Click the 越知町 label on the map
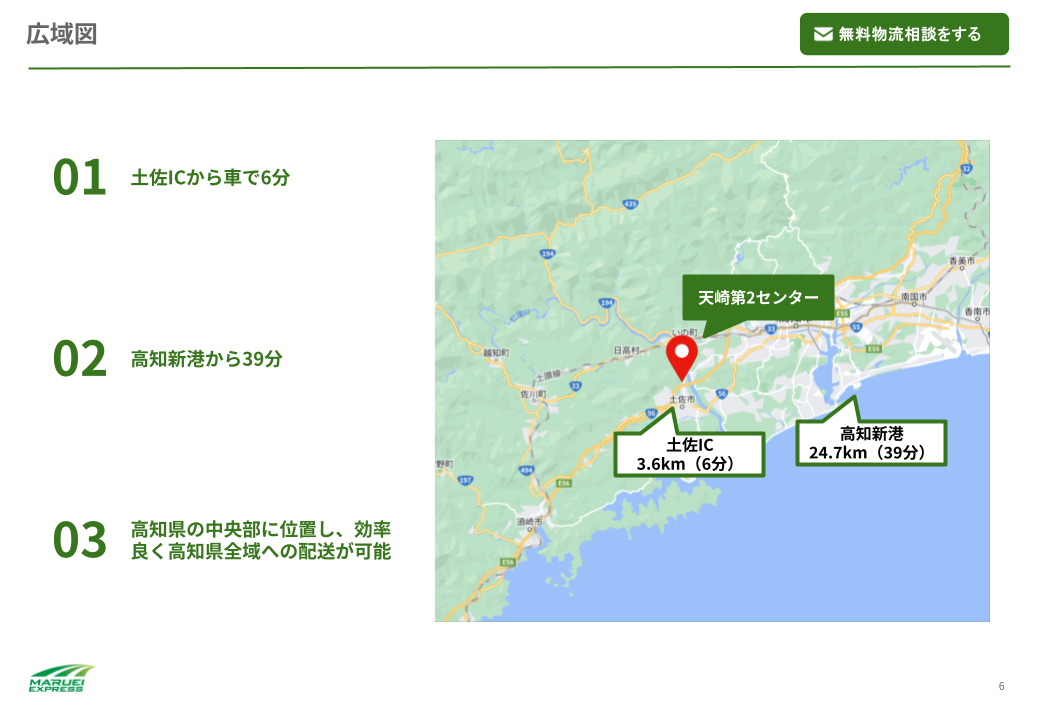 496,353
